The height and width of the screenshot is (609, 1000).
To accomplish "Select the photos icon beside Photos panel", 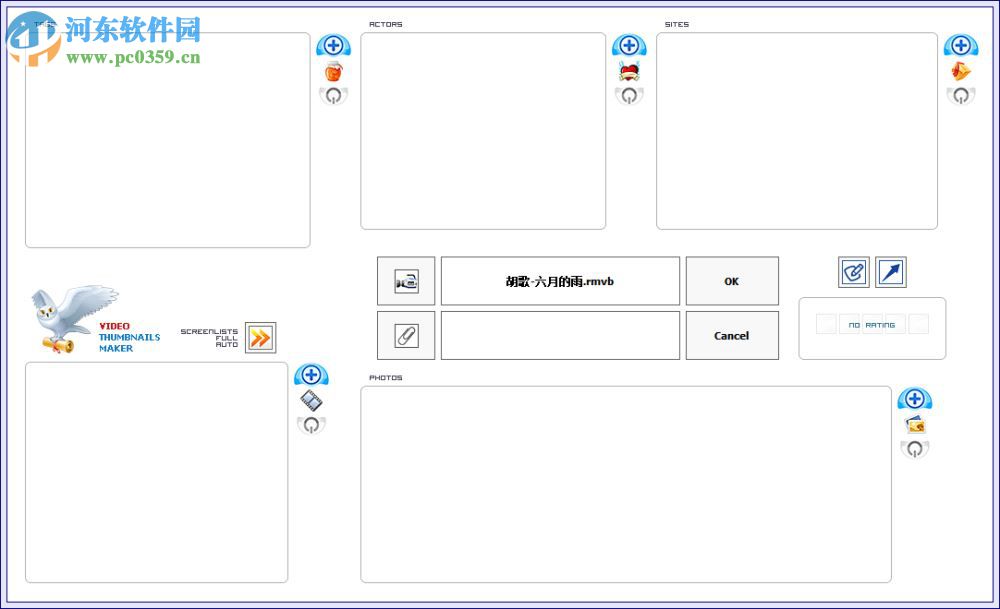I will pyautogui.click(x=915, y=424).
